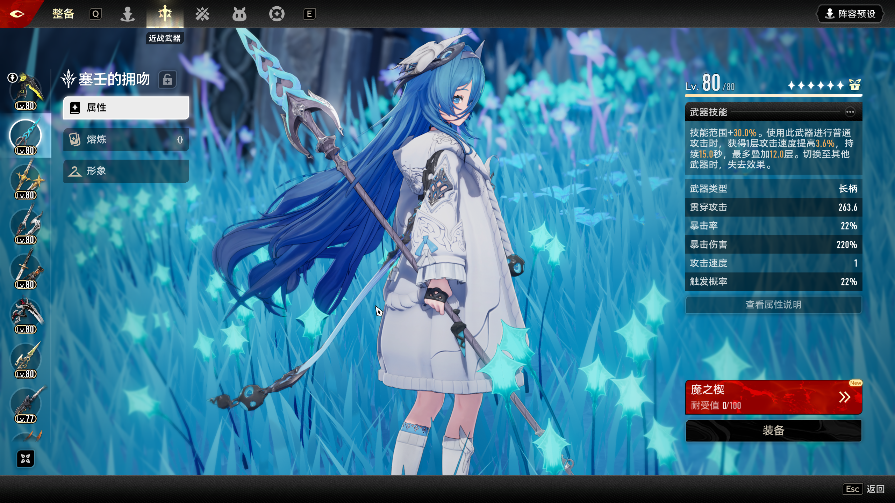Click 查看属性说明 to view attribute descriptions

(x=773, y=304)
